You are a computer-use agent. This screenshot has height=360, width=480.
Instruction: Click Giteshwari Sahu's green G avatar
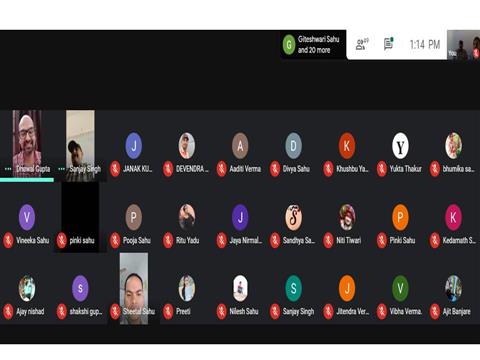(289, 44)
